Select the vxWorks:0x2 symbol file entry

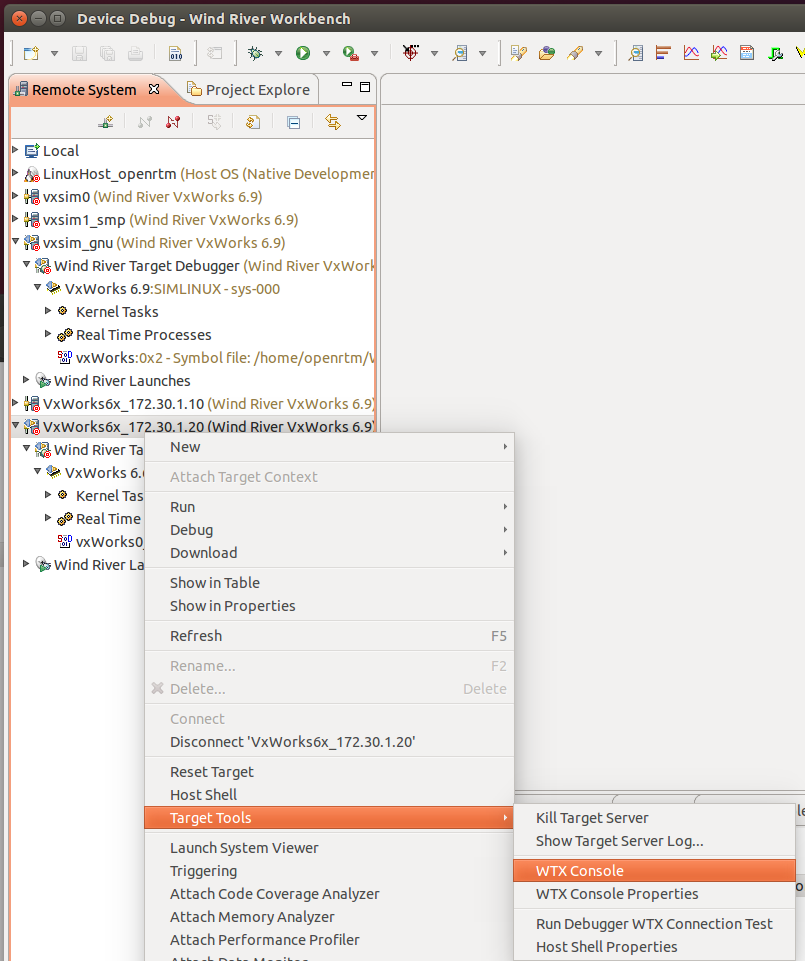point(216,358)
